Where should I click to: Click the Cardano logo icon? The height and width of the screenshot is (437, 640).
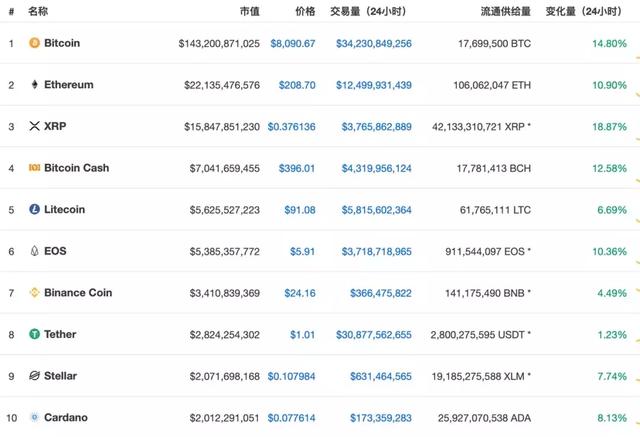pyautogui.click(x=34, y=417)
